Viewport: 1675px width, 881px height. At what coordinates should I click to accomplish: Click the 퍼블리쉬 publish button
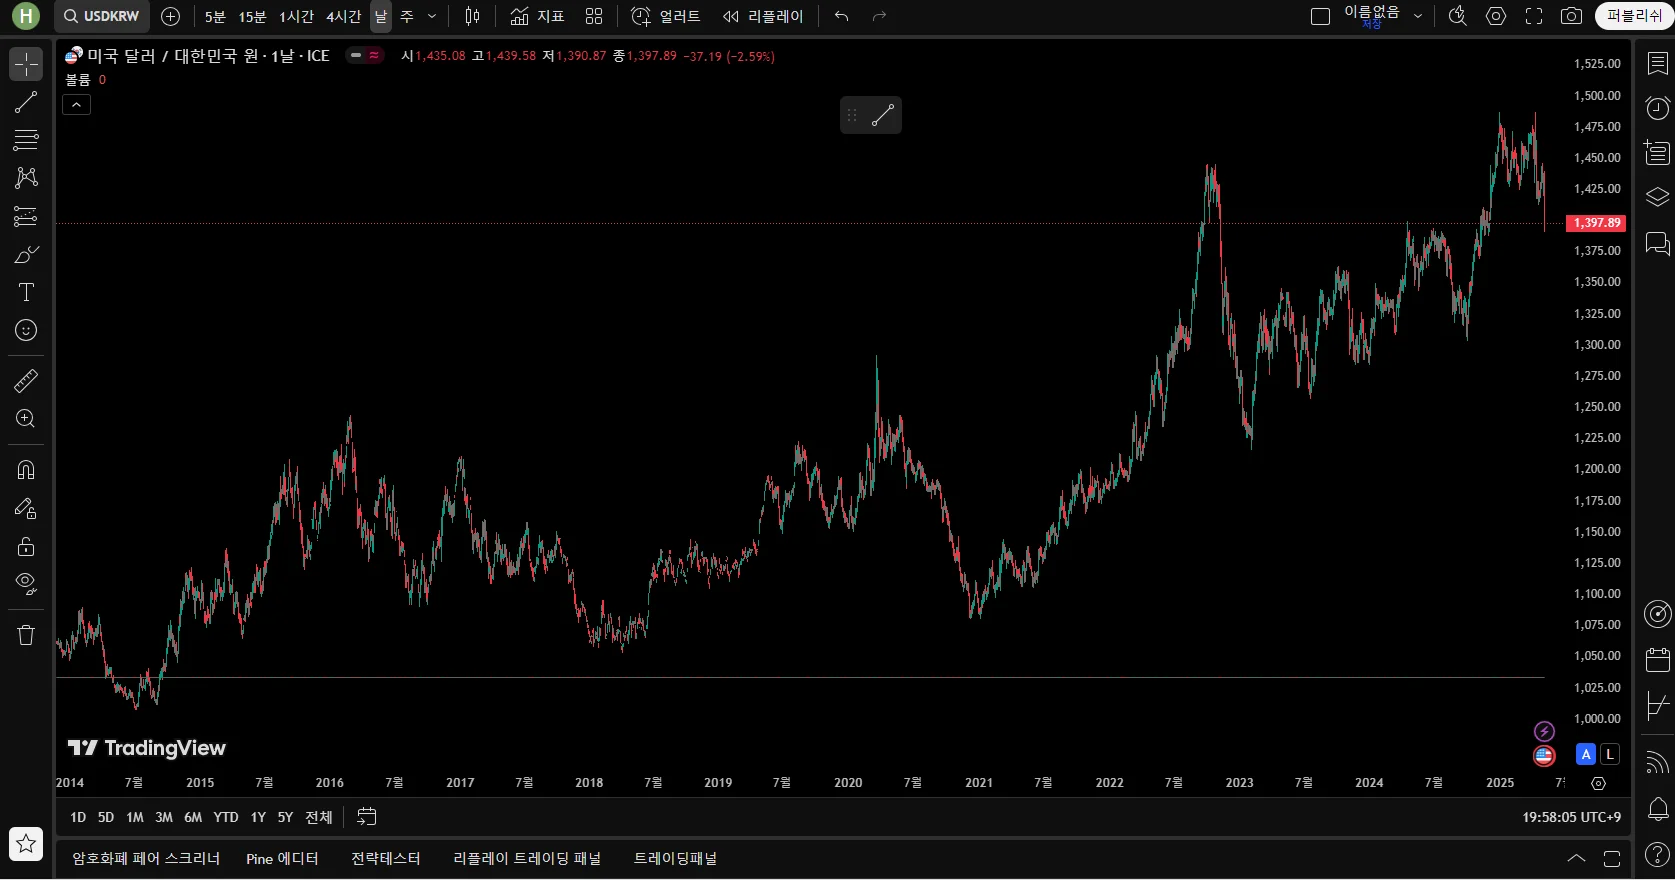[1633, 16]
